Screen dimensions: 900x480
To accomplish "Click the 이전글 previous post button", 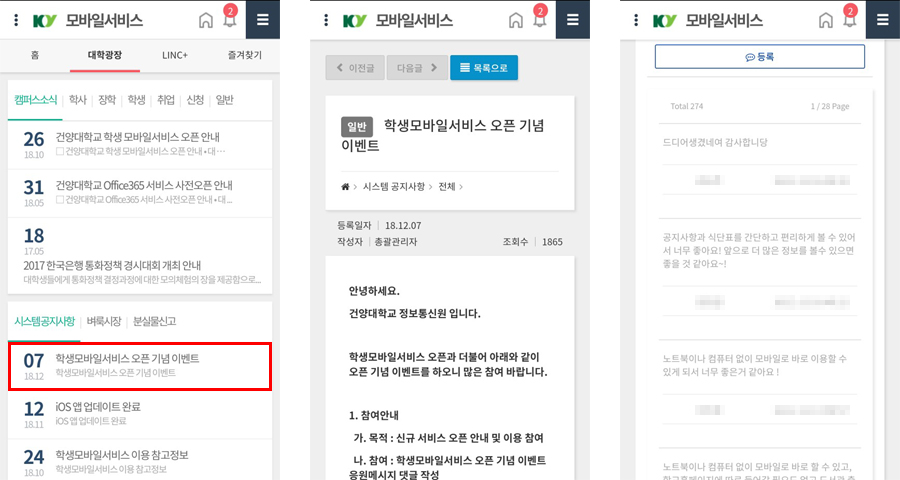I will tap(354, 68).
